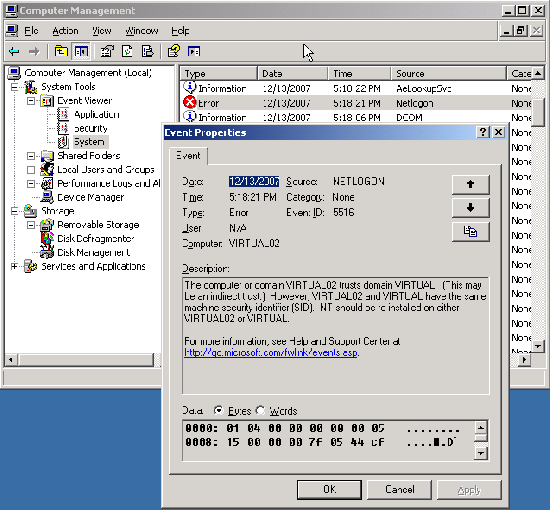550x510 pixels.
Task: Sort event list by Date column header
Action: point(293,74)
